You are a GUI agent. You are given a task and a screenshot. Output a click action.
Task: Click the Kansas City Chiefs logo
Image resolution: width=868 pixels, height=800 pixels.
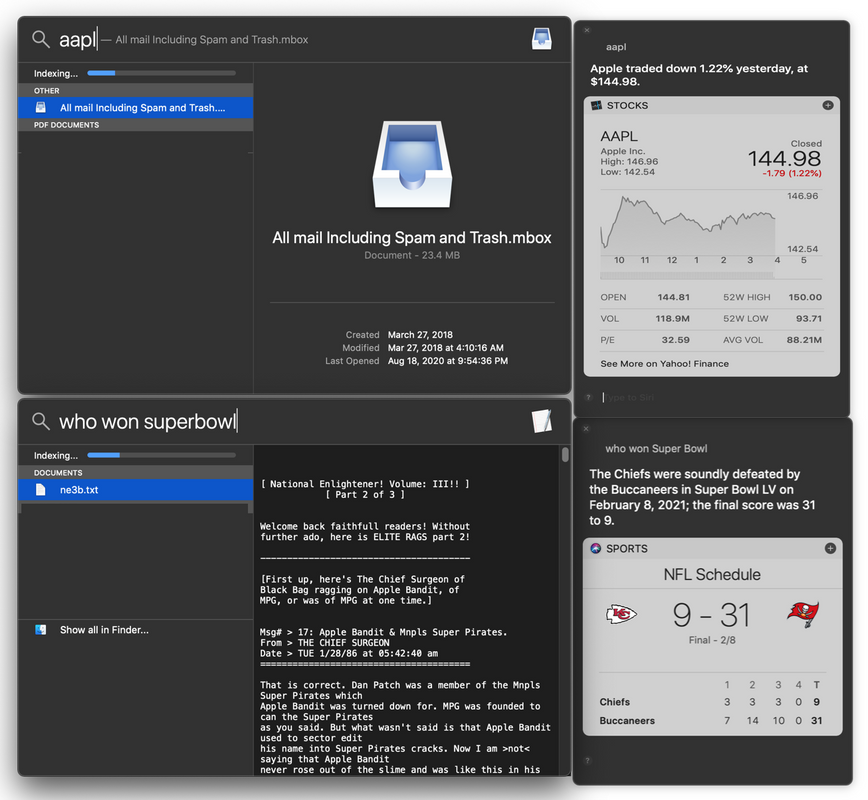[x=621, y=615]
